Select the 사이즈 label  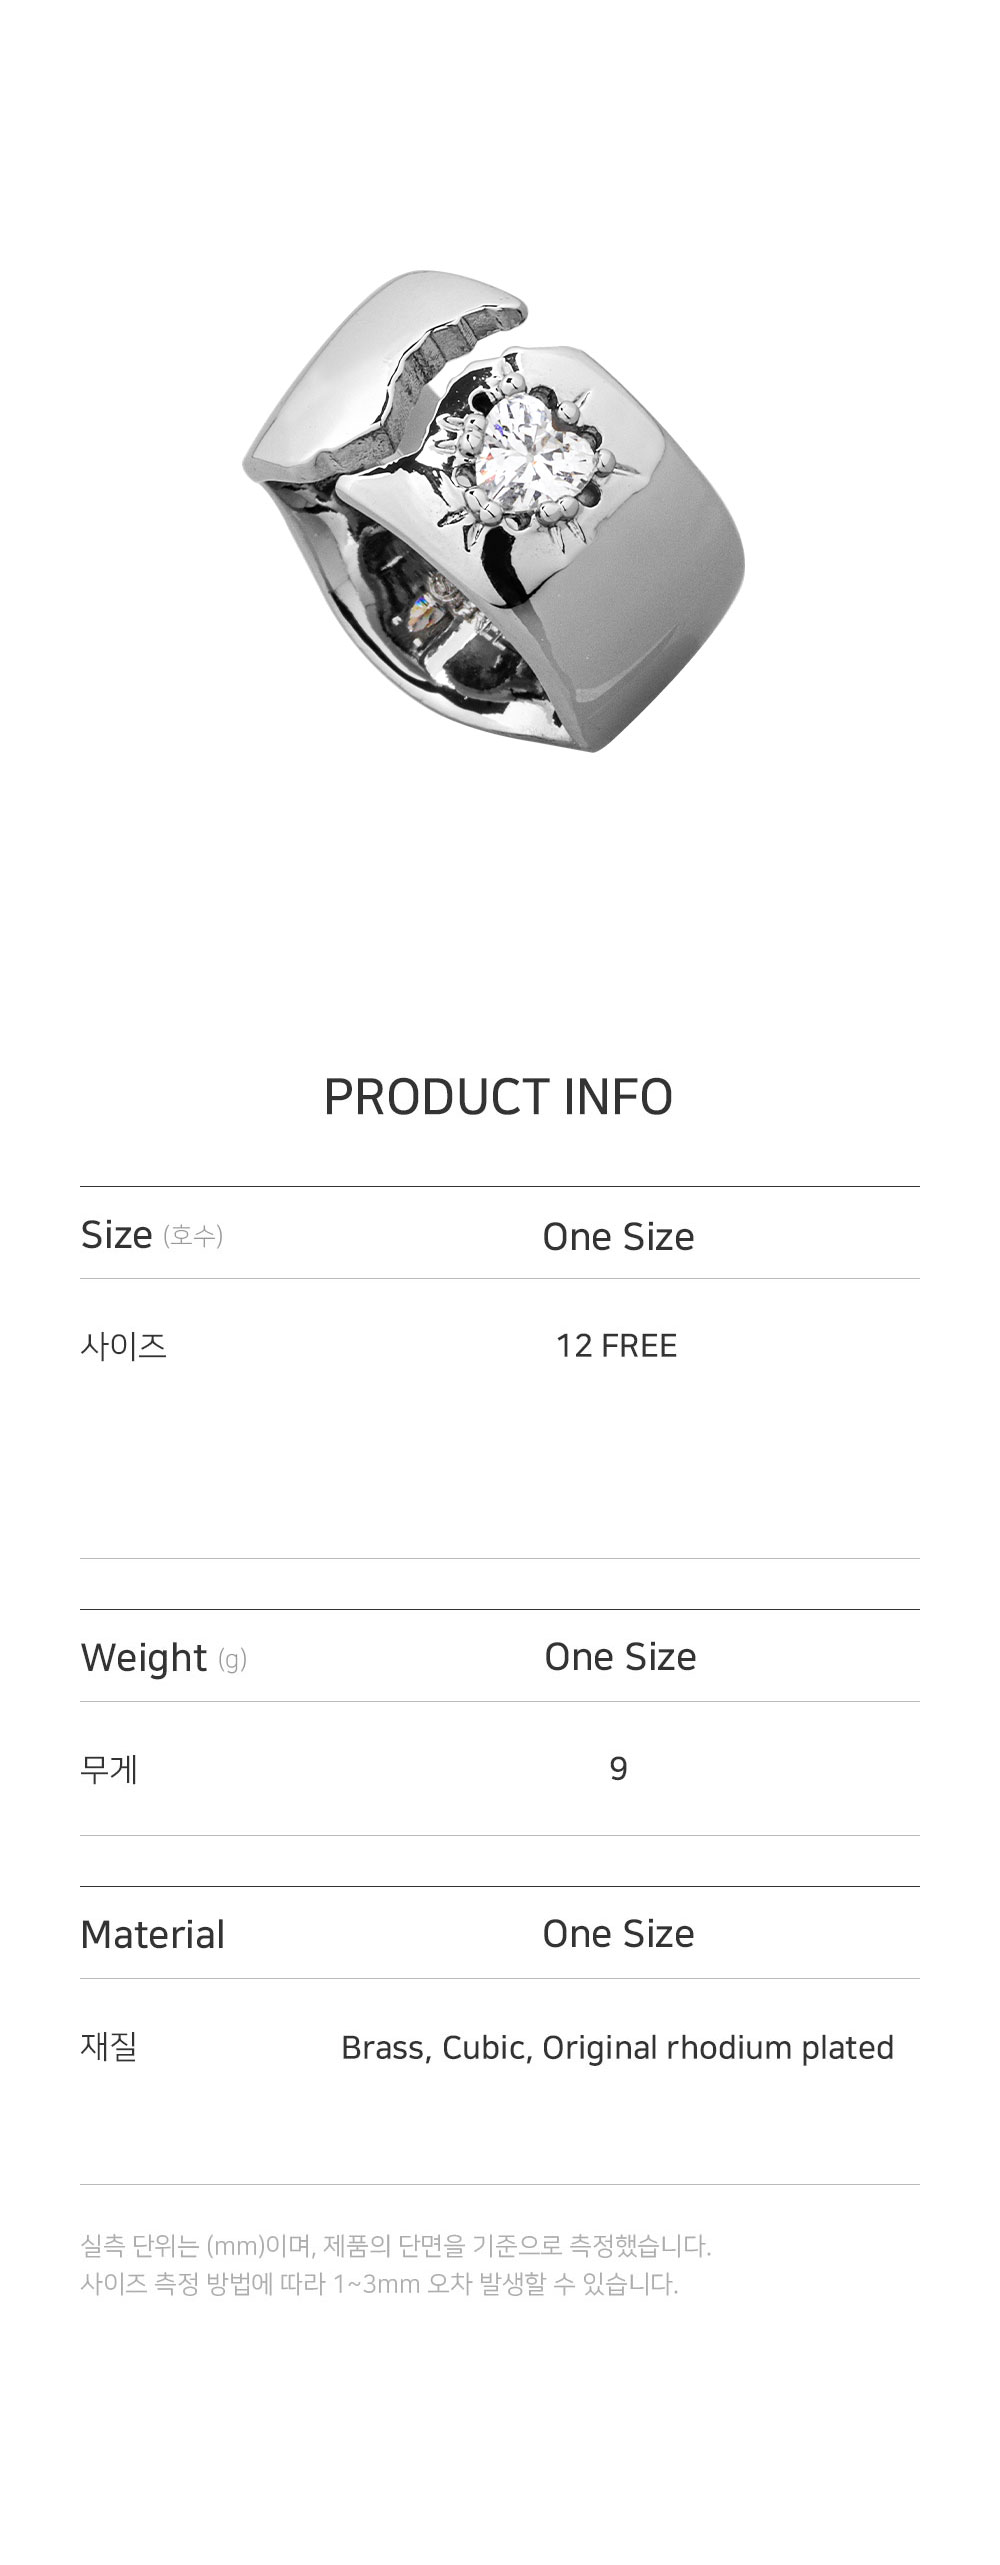(x=123, y=1346)
